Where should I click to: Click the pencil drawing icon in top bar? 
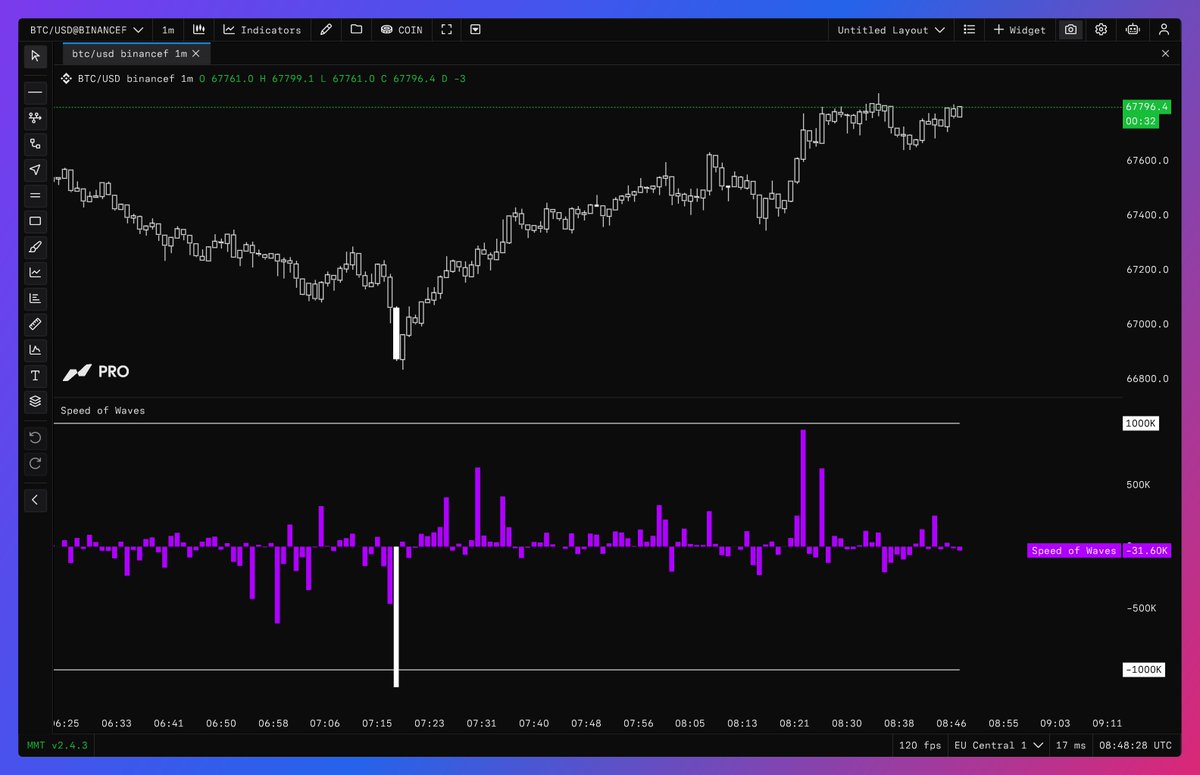pyautogui.click(x=326, y=30)
